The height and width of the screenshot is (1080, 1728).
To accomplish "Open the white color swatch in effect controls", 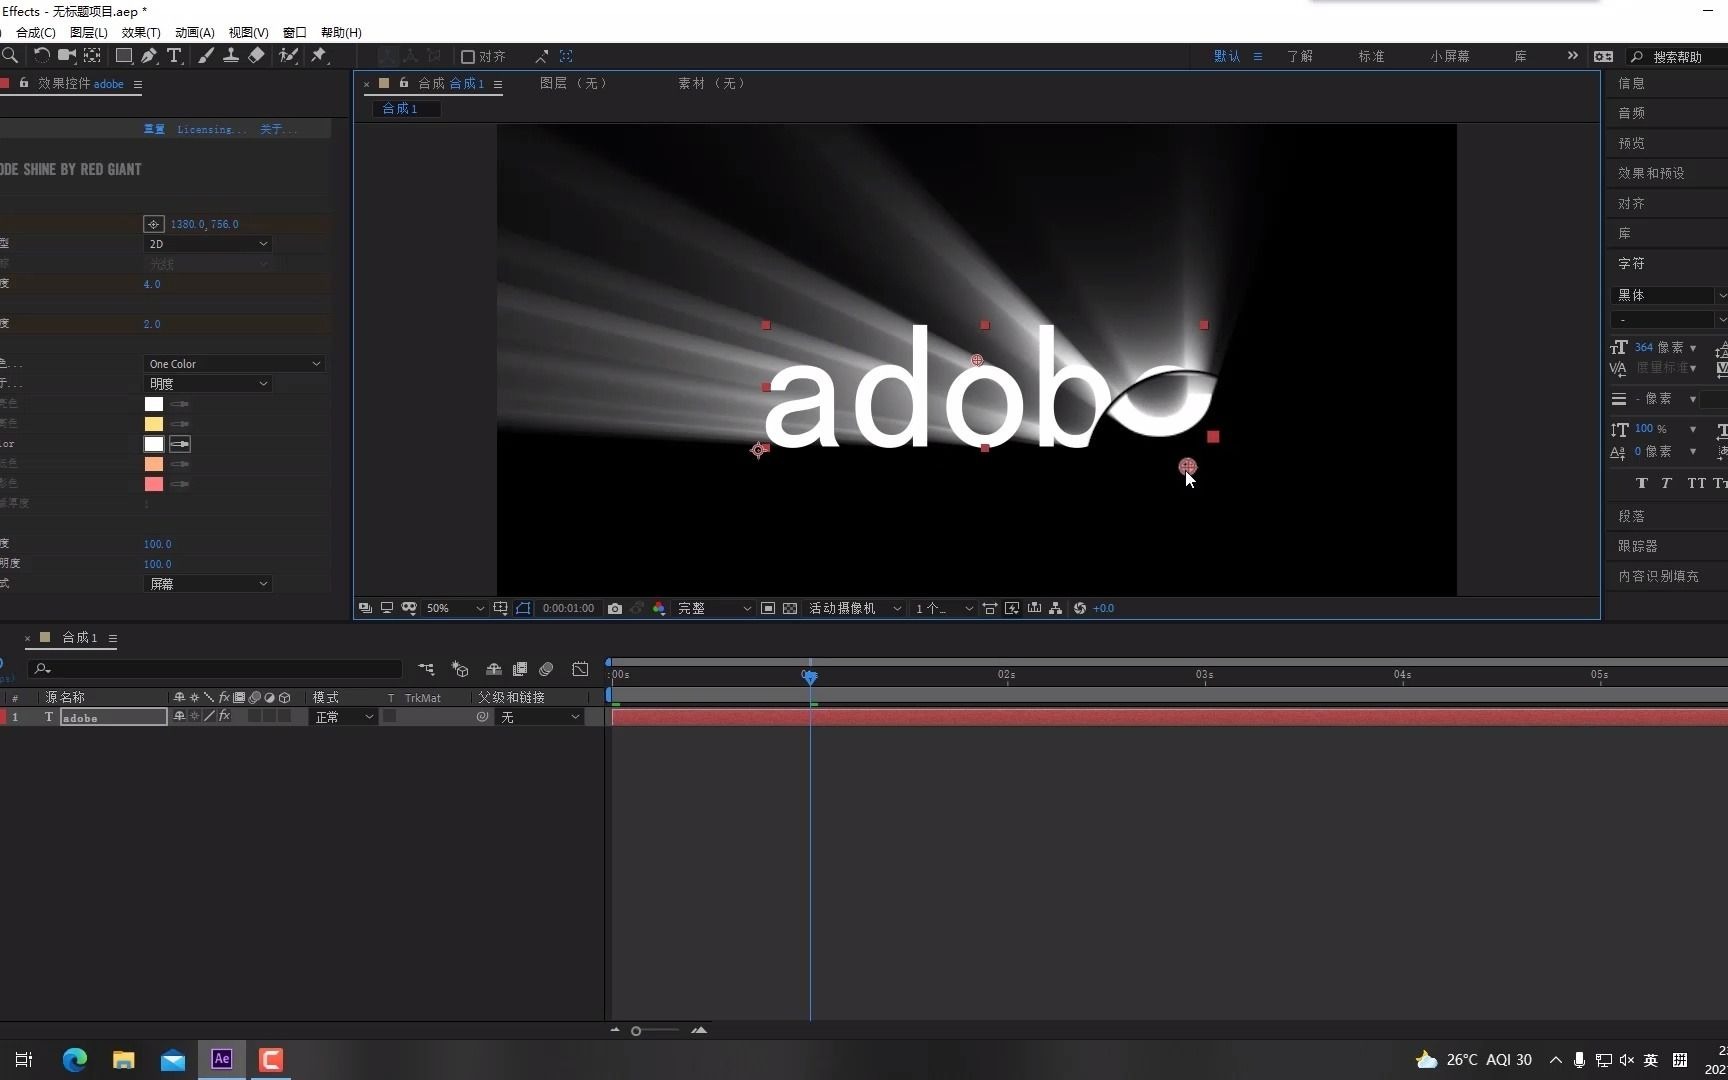I will (153, 404).
